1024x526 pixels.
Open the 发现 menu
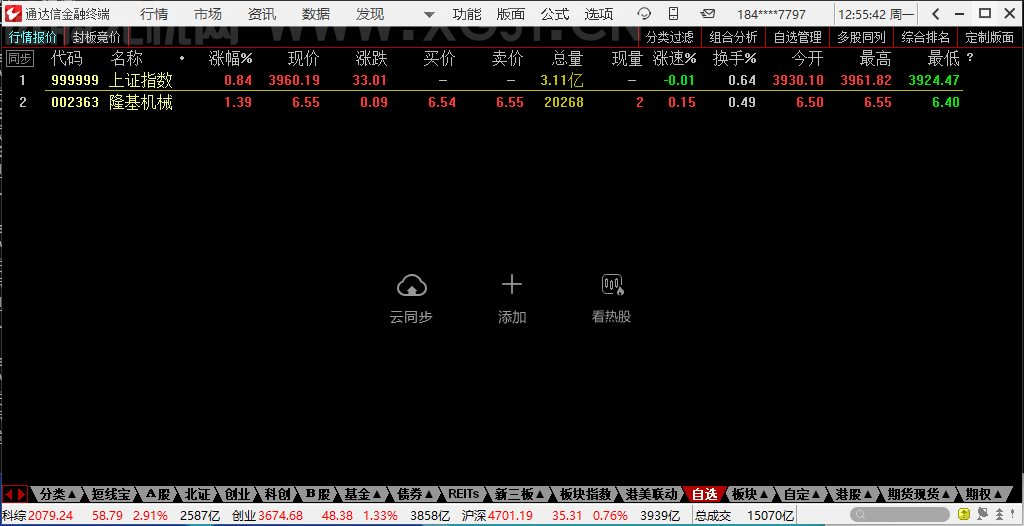click(370, 14)
